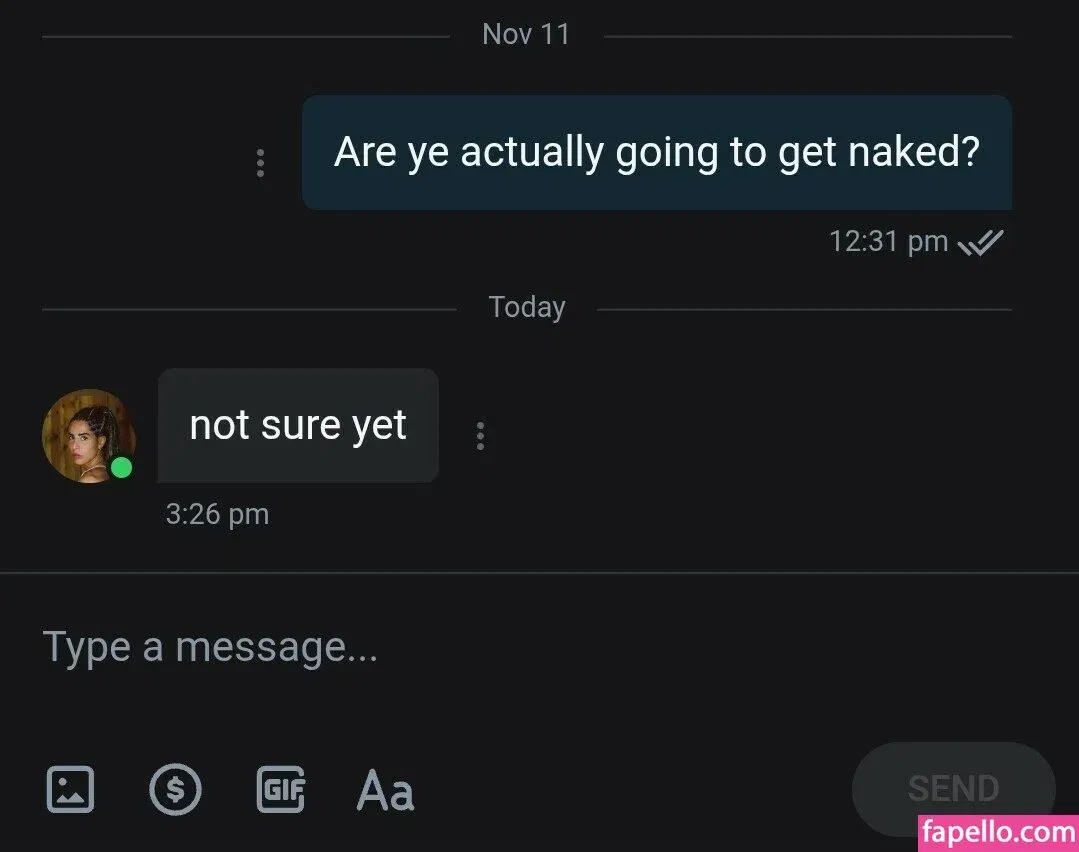The image size is (1079, 852).
Task: Click the 'Today' date separator
Action: click(527, 307)
